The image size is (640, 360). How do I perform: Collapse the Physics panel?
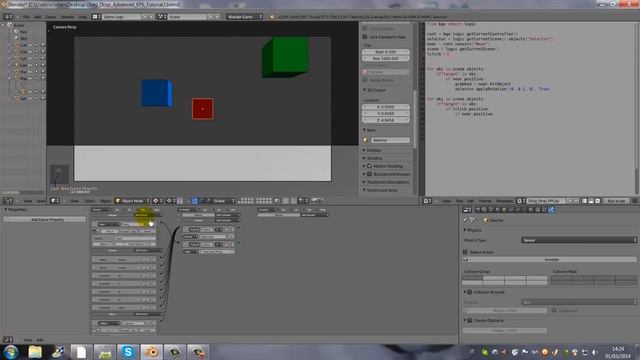[465, 230]
